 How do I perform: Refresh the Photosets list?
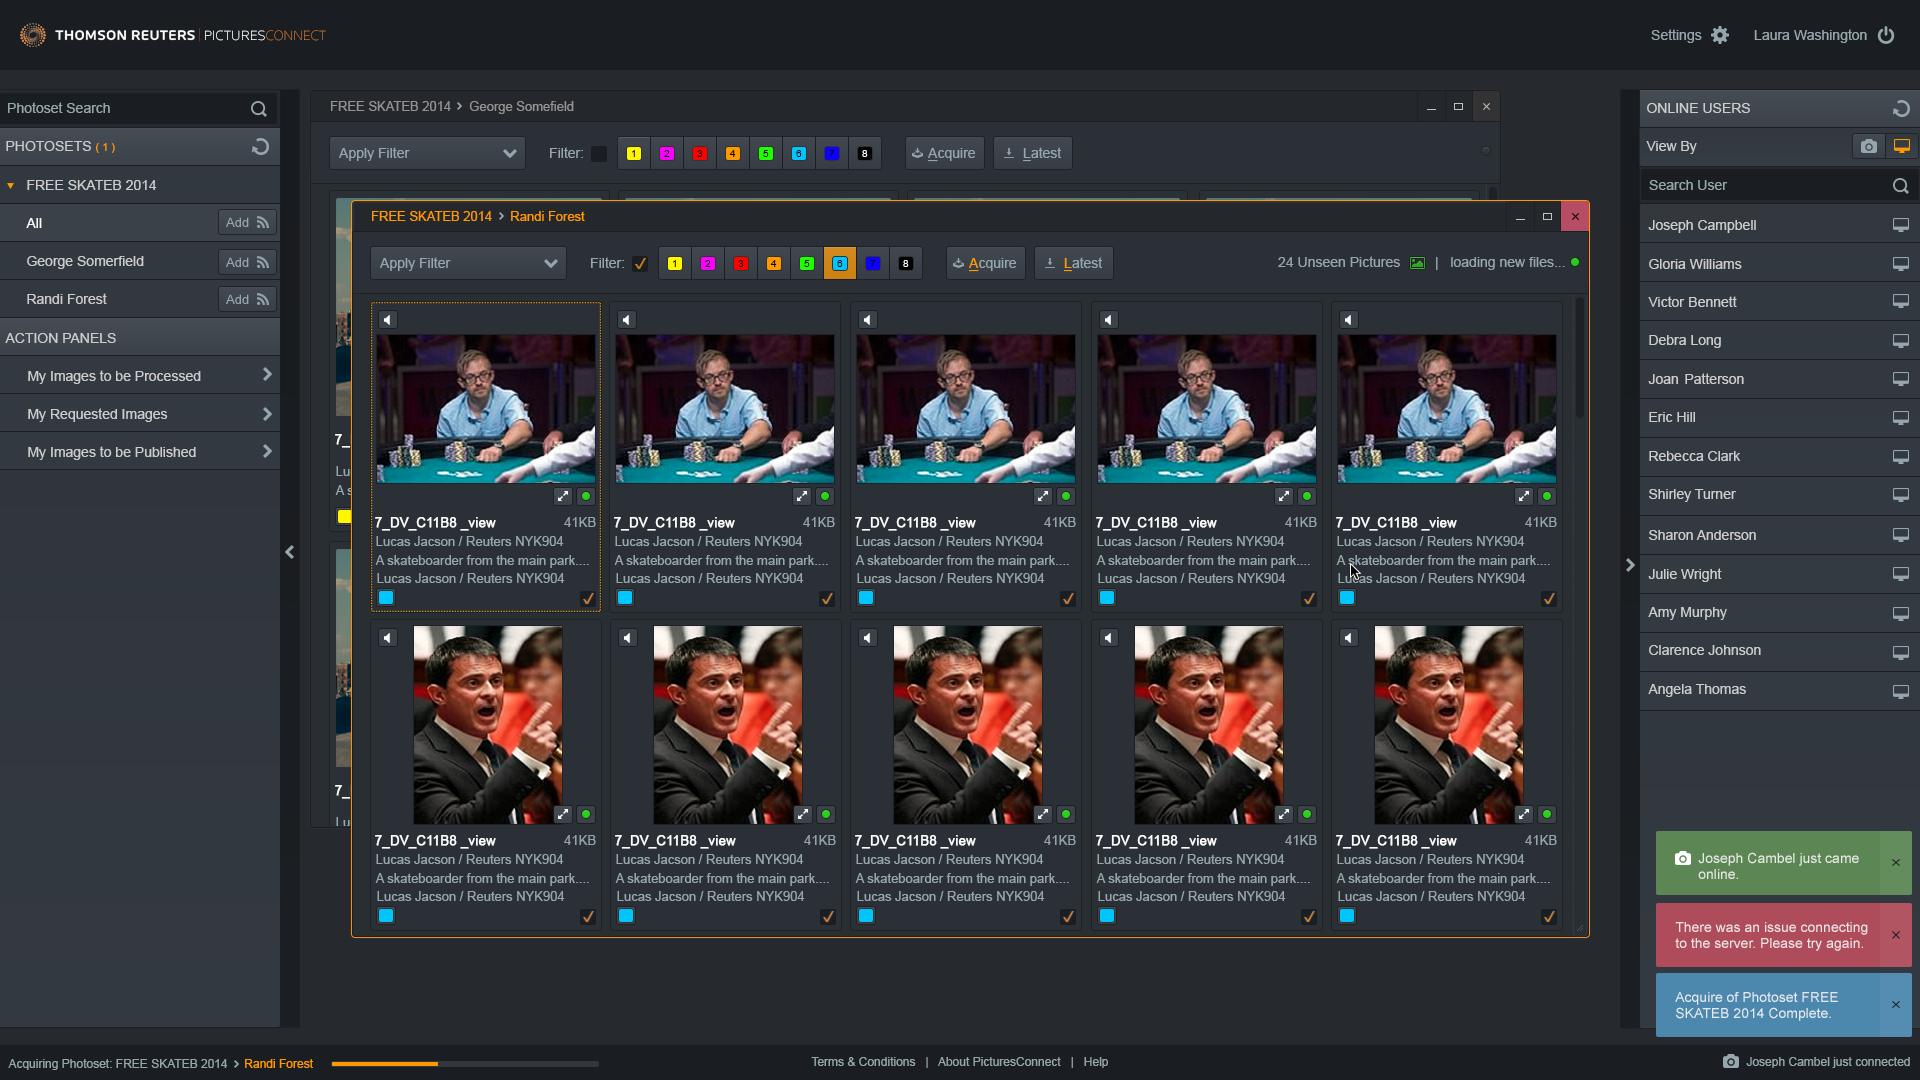260,147
